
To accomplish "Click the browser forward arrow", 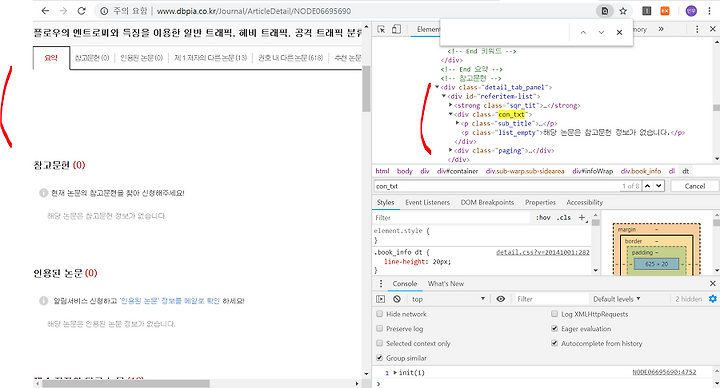I will point(63,11).
